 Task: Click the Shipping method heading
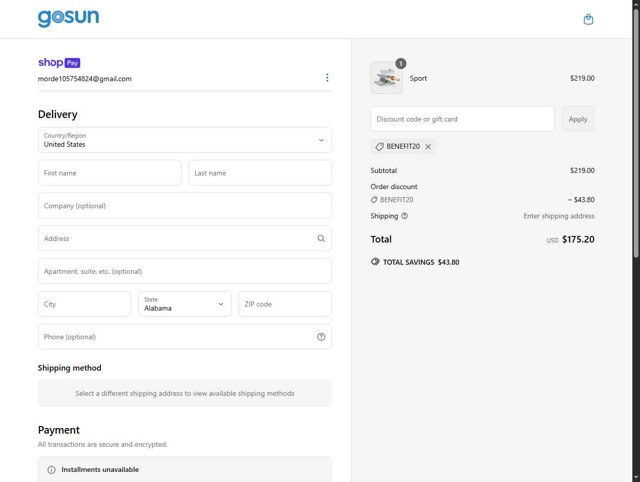pos(69,368)
